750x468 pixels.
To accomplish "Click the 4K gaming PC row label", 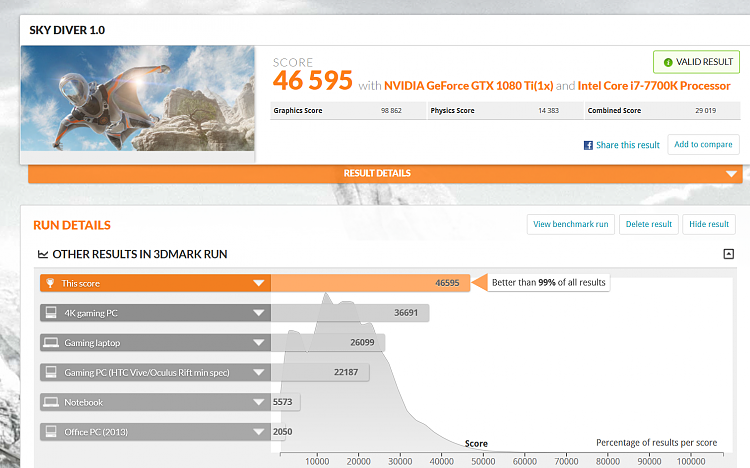I will (91, 313).
